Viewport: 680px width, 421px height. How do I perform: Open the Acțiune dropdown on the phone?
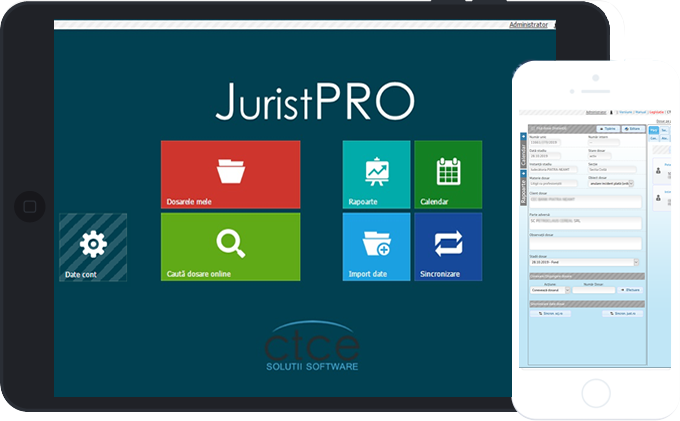tap(550, 290)
